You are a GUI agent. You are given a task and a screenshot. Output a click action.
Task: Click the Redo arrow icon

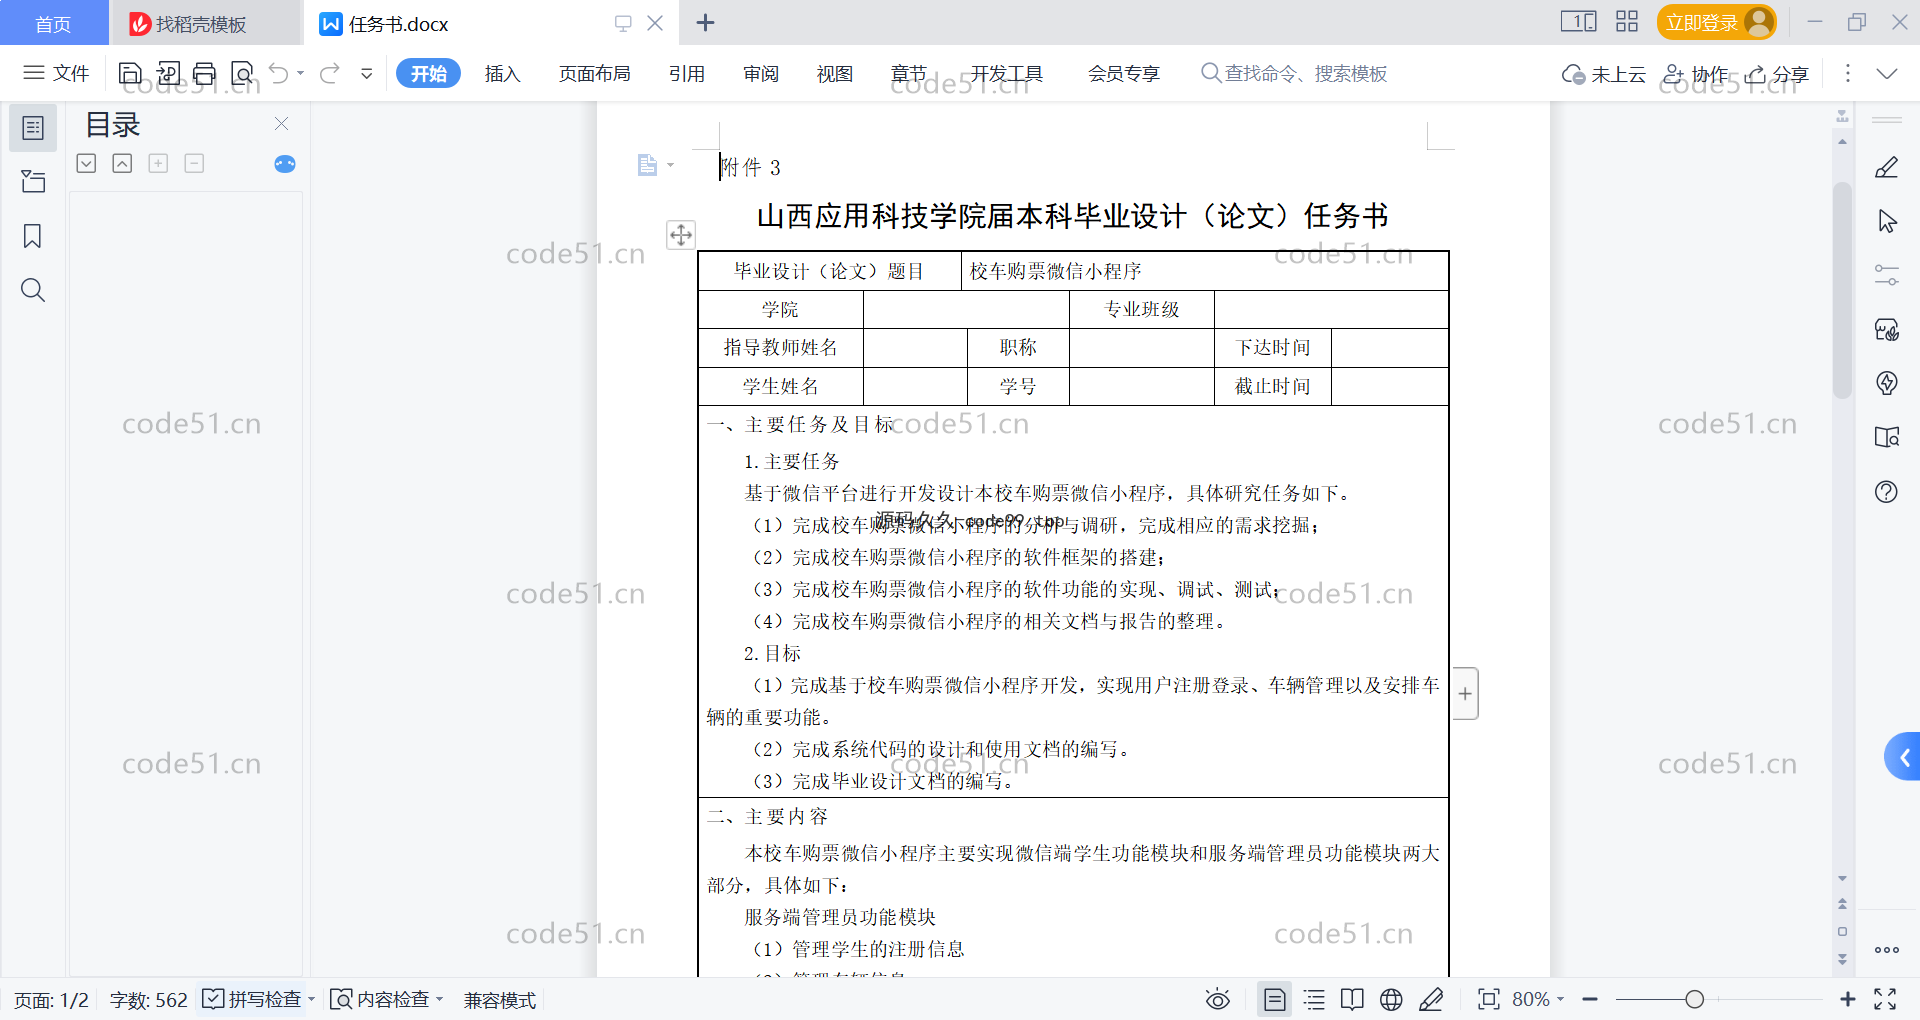click(330, 73)
